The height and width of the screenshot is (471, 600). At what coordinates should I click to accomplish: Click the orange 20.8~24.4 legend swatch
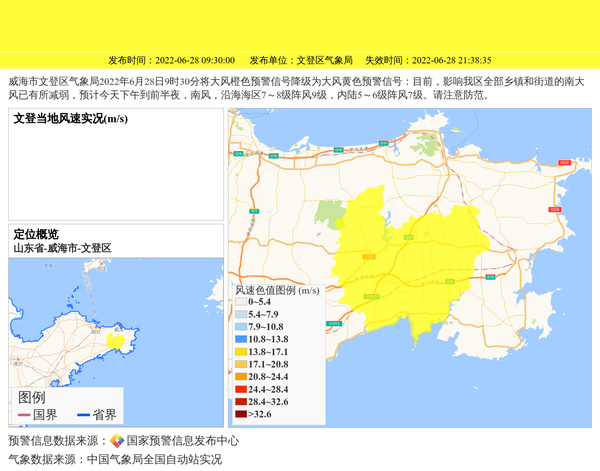[x=241, y=377]
